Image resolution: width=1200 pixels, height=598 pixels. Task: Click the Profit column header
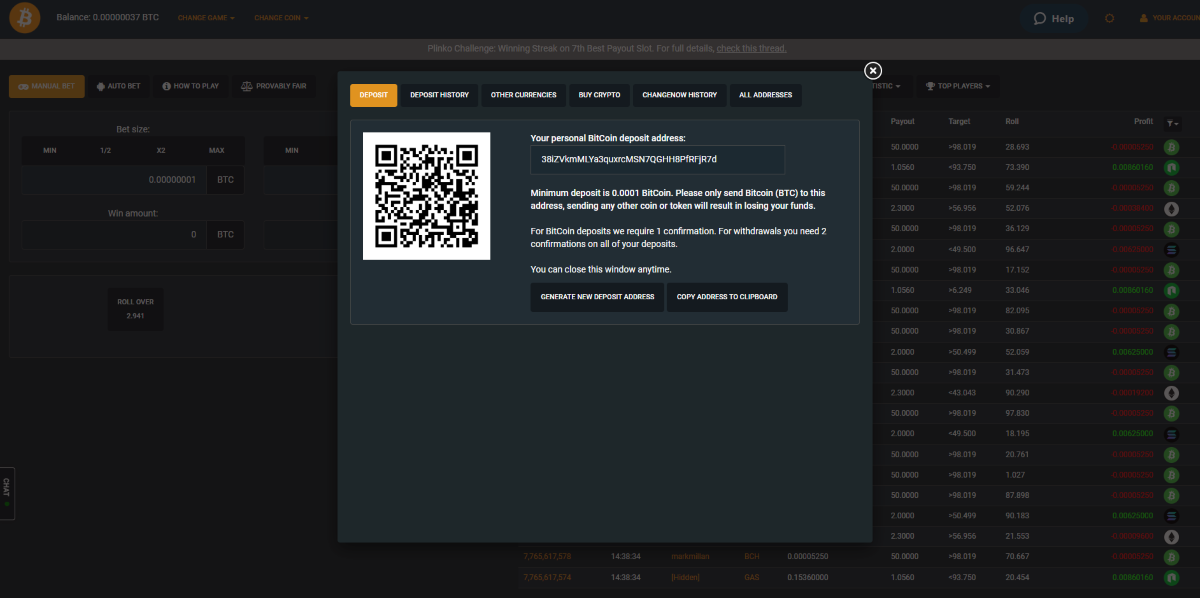pyautogui.click(x=1143, y=121)
